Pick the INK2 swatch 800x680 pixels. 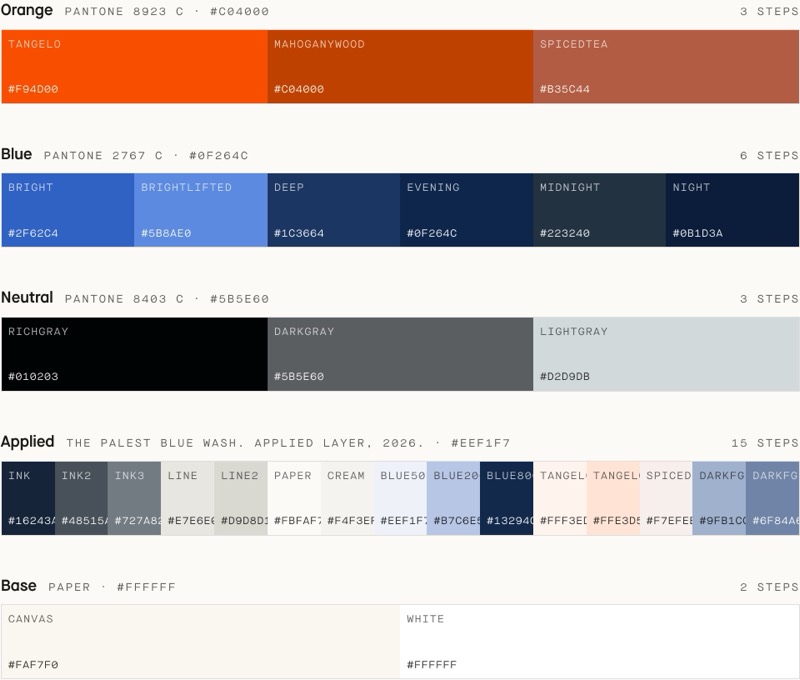coord(81,498)
